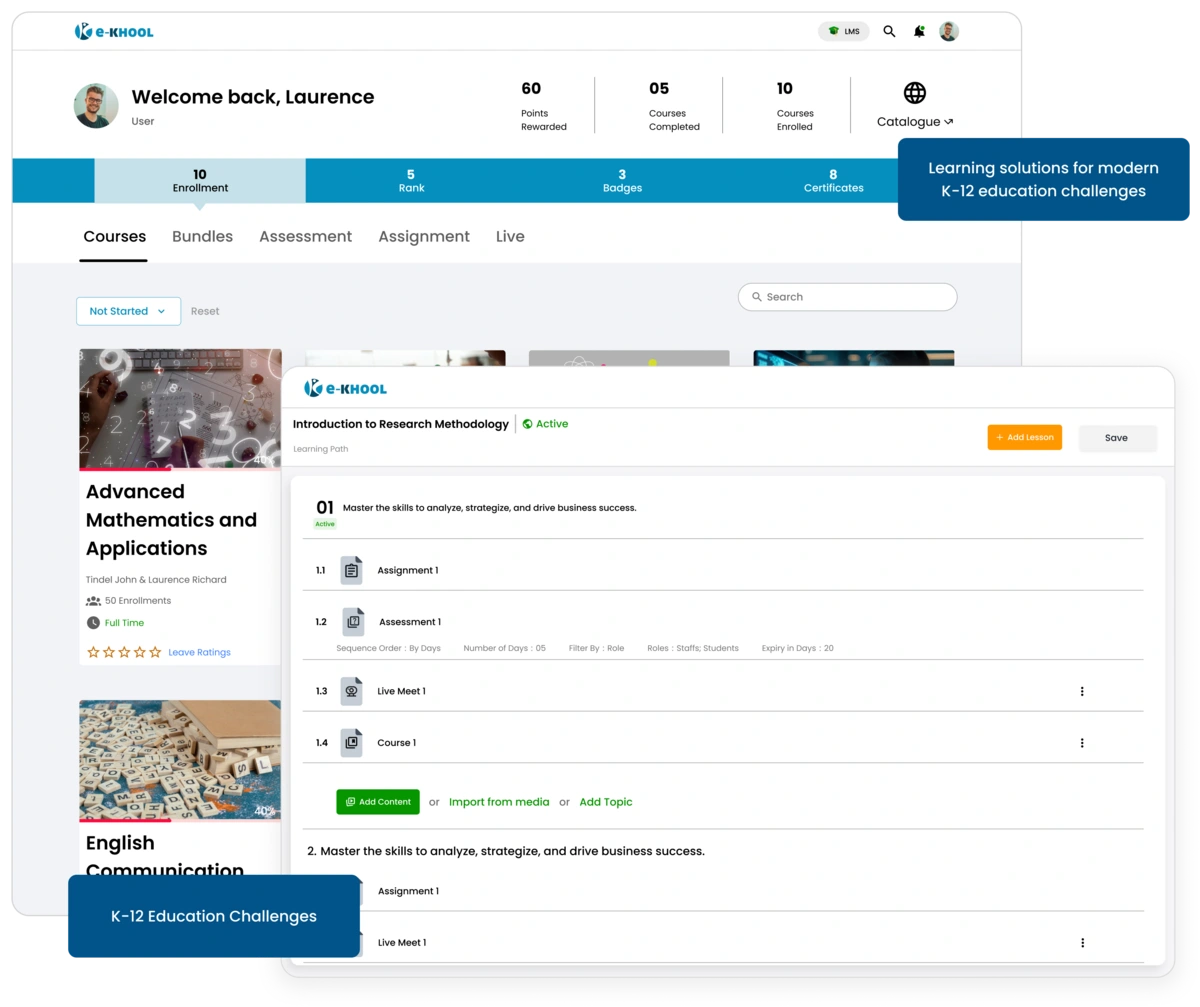Click the Import from media link
The image size is (1200, 1007).
coord(499,802)
